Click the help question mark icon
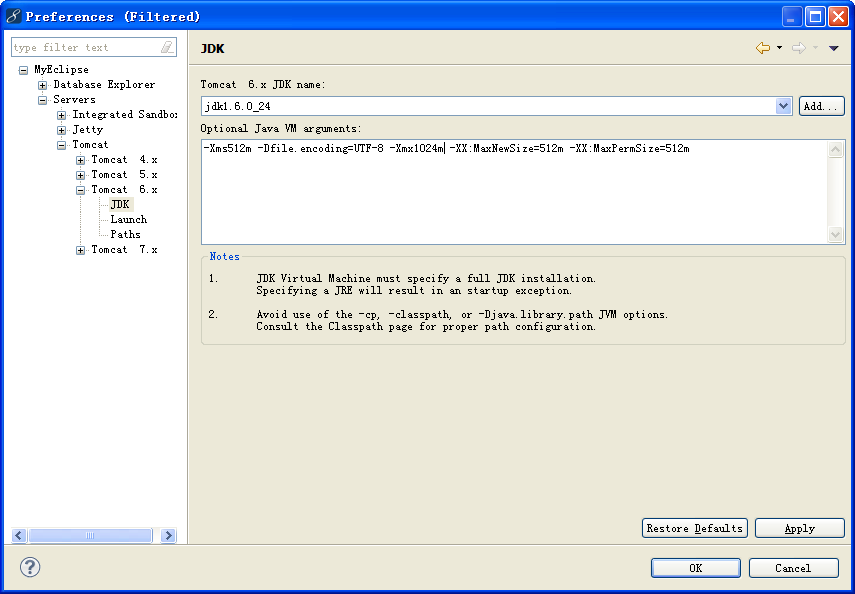This screenshot has height=594, width=855. tap(30, 567)
